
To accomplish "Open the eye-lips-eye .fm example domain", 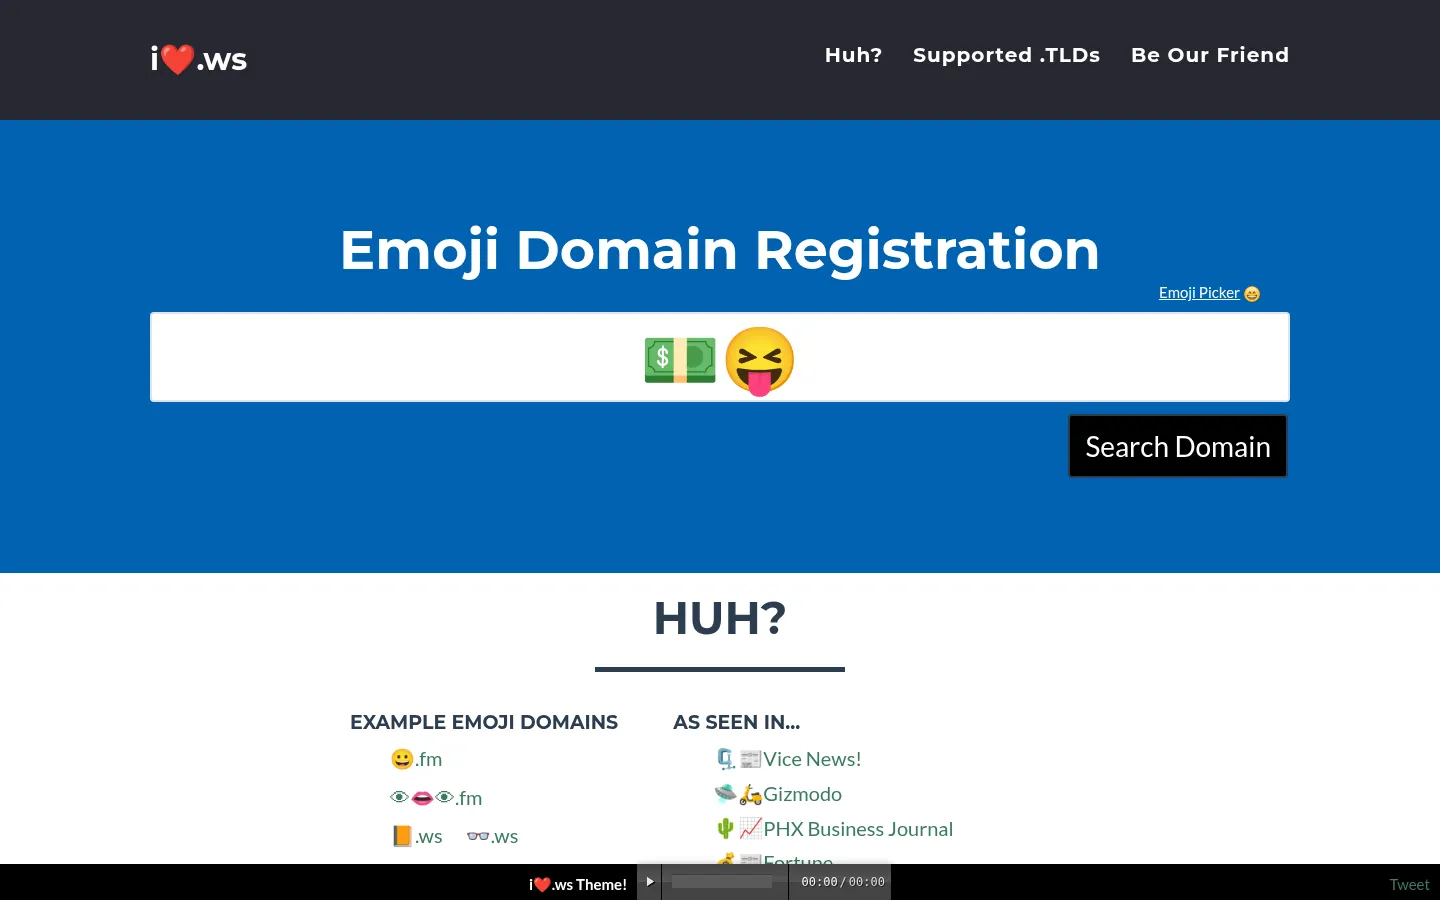I will pos(436,798).
